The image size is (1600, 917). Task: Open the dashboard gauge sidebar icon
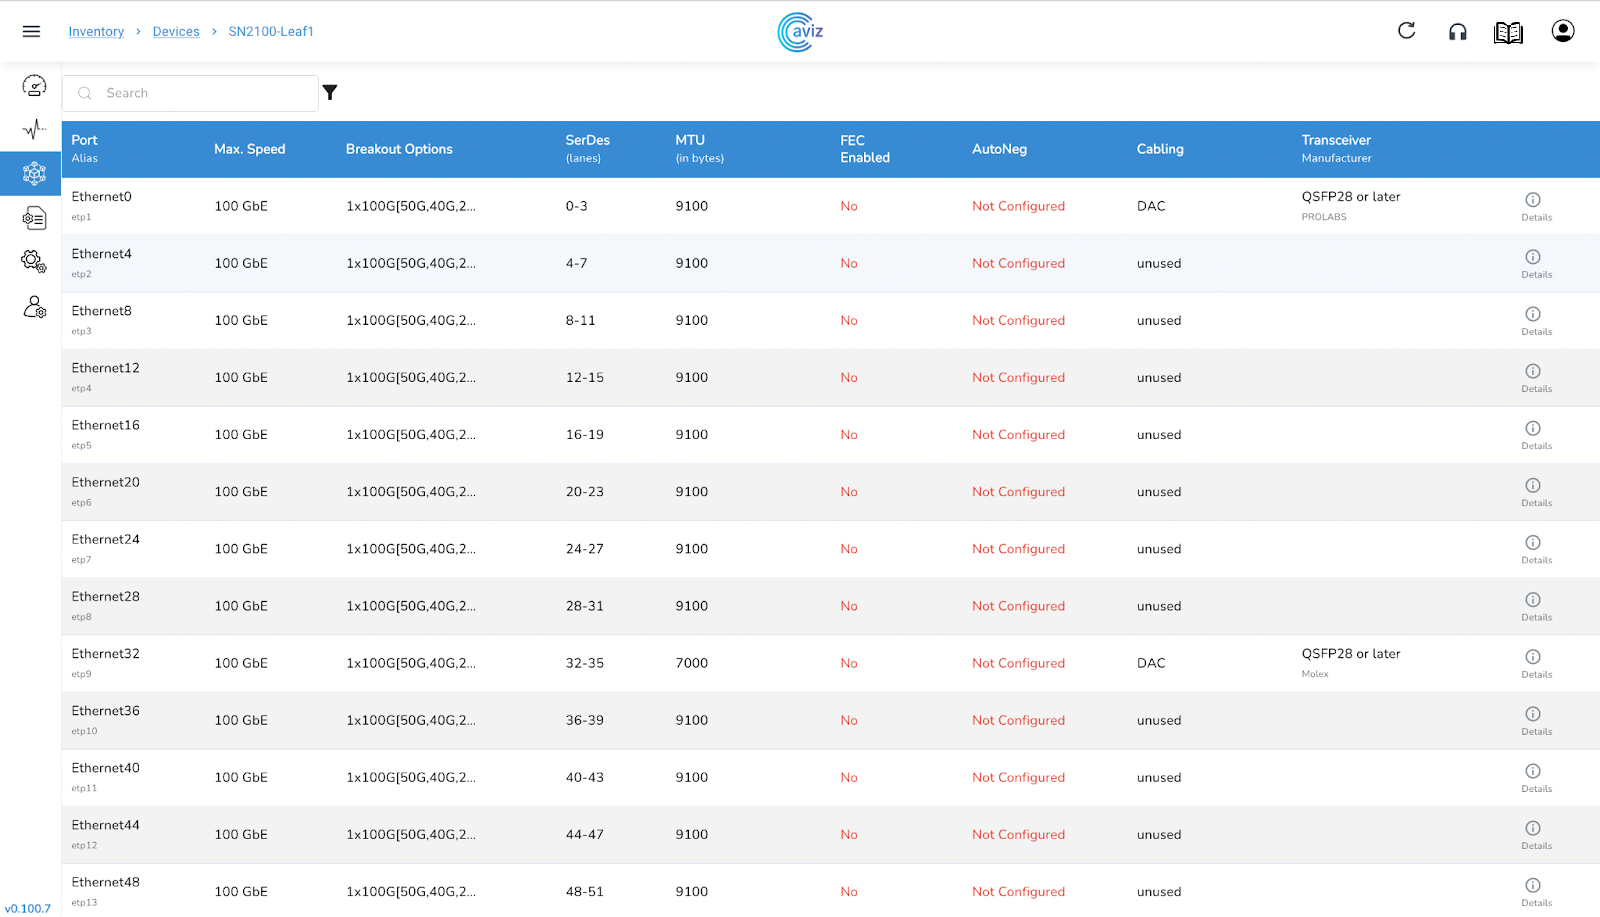[x=34, y=86]
